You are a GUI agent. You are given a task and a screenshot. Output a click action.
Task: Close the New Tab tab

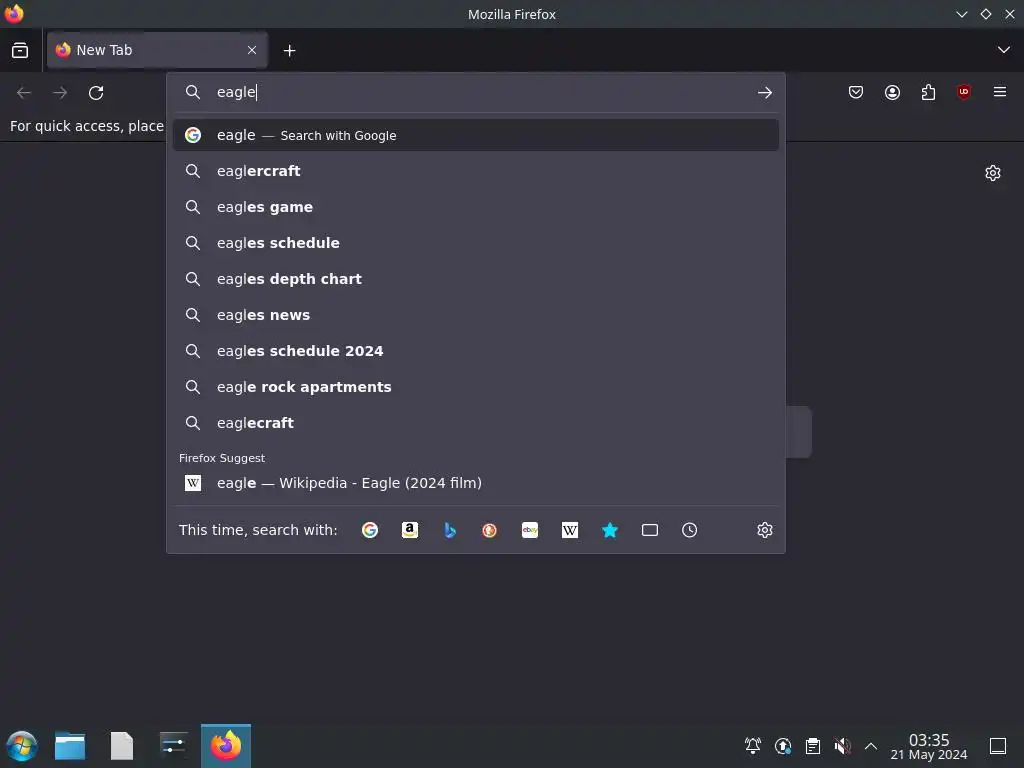pyautogui.click(x=252, y=50)
